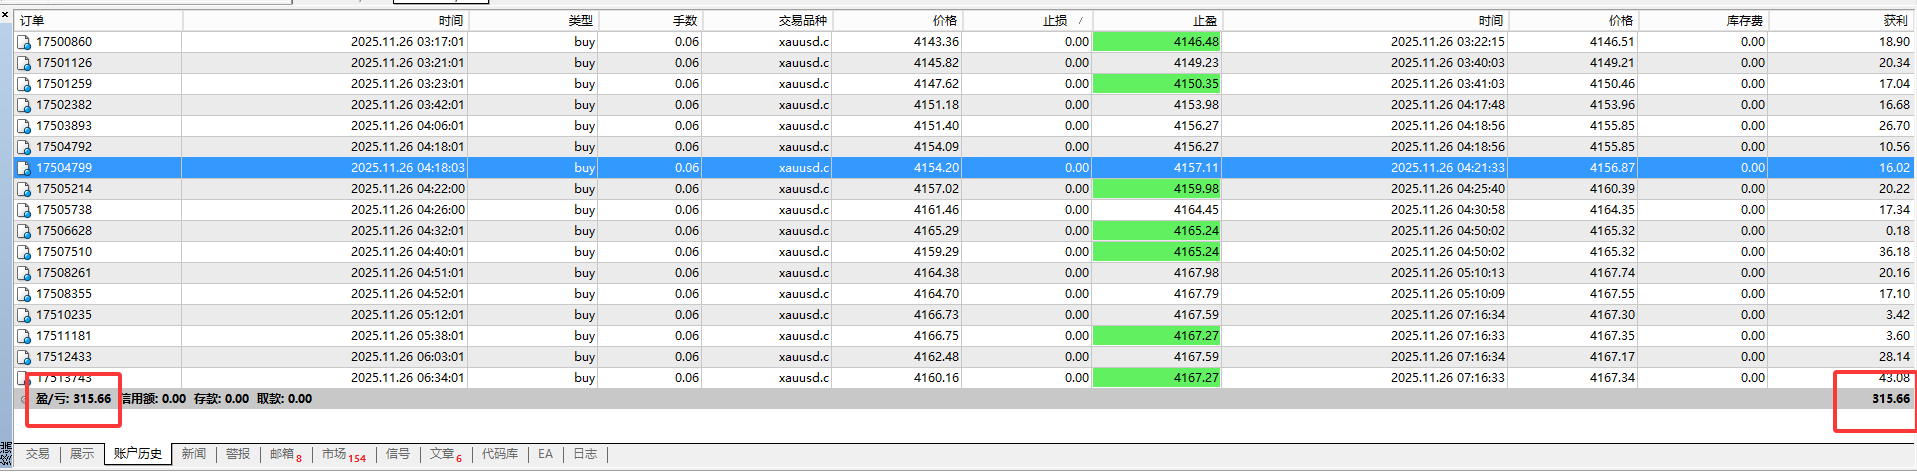Sort by the 手数 column header
1917x472 pixels.
(650, 20)
